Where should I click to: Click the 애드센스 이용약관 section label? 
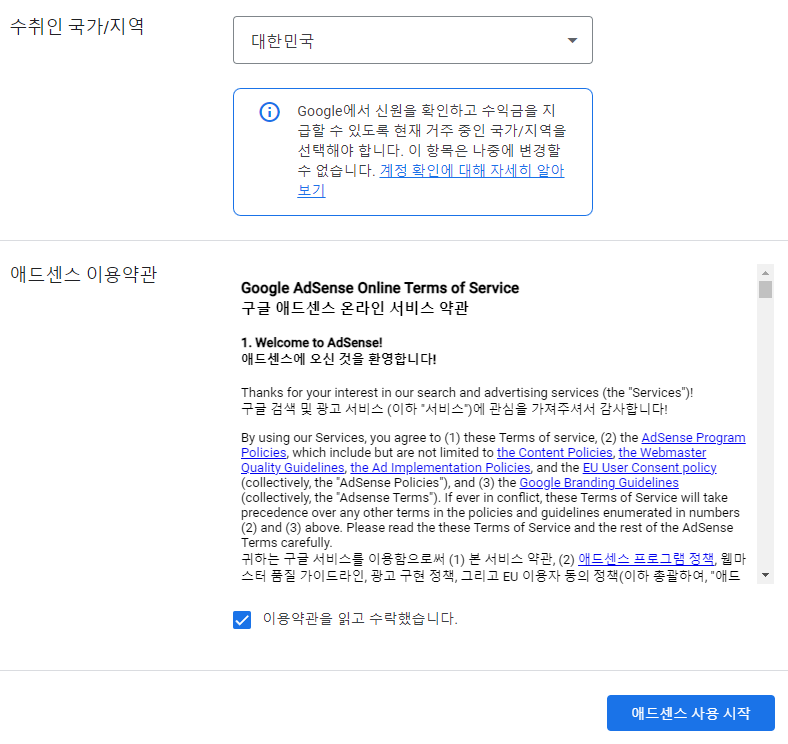(x=83, y=274)
